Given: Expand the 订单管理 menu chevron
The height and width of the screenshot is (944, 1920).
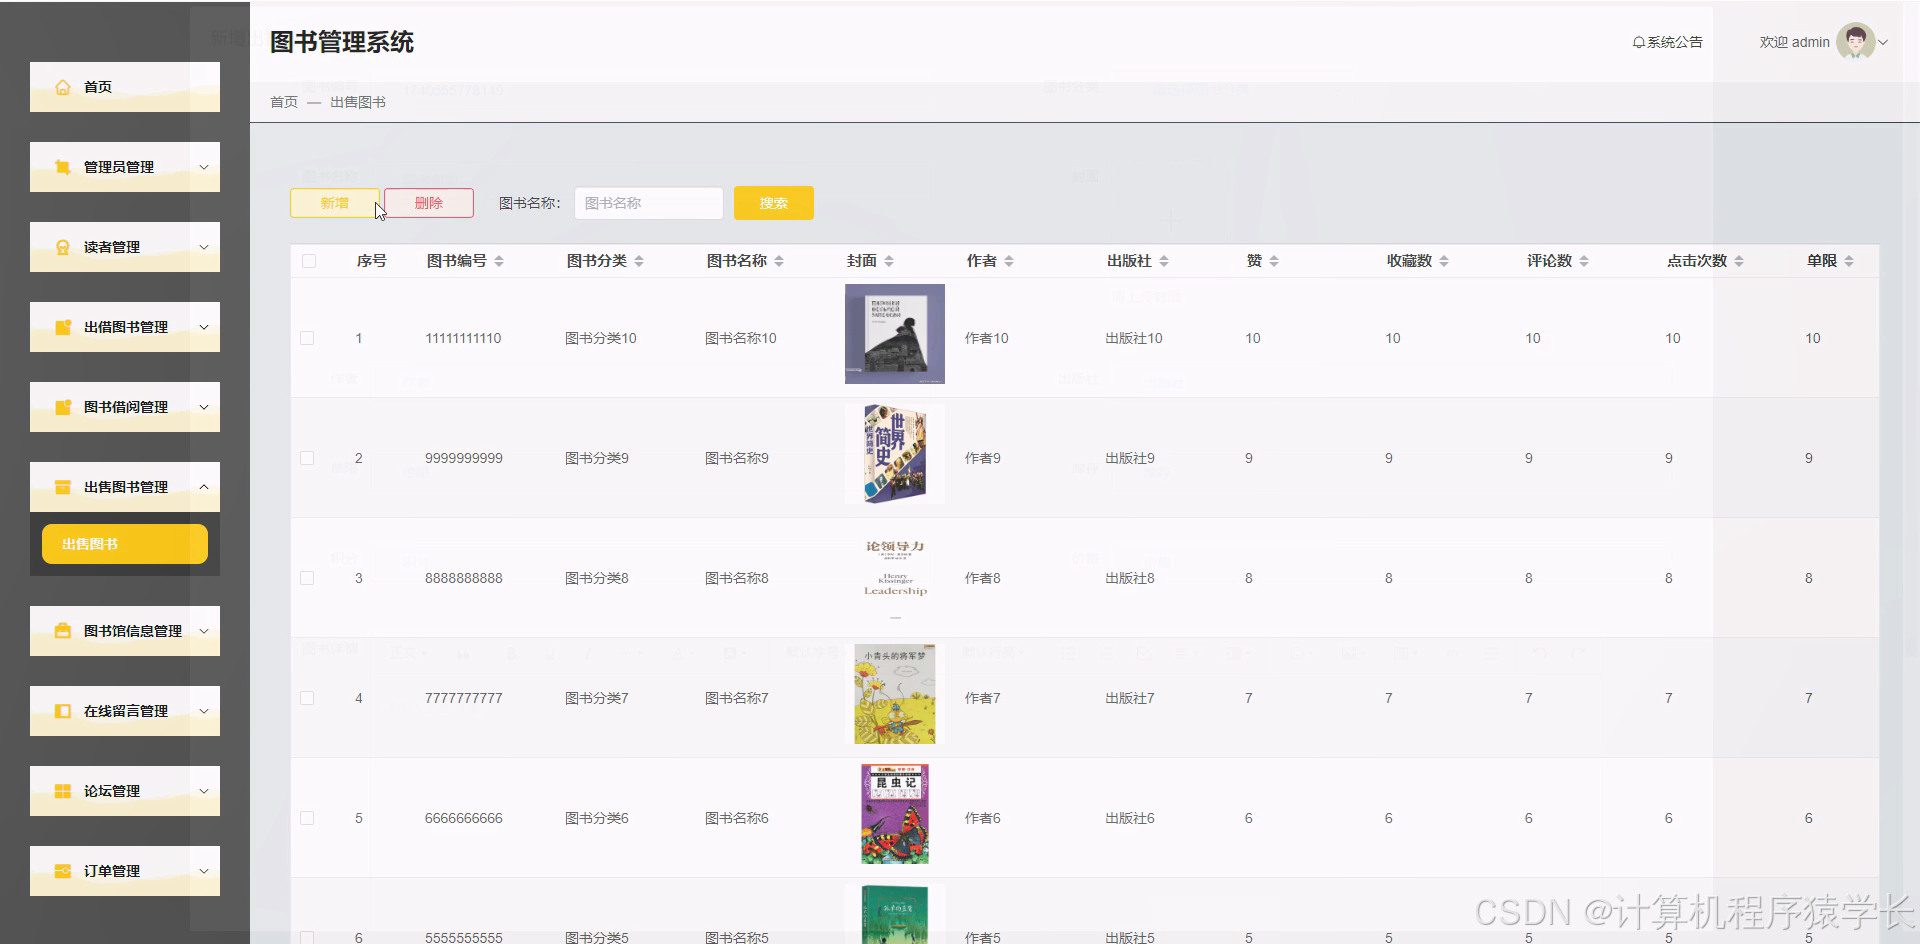Looking at the screenshot, I should [x=204, y=871].
